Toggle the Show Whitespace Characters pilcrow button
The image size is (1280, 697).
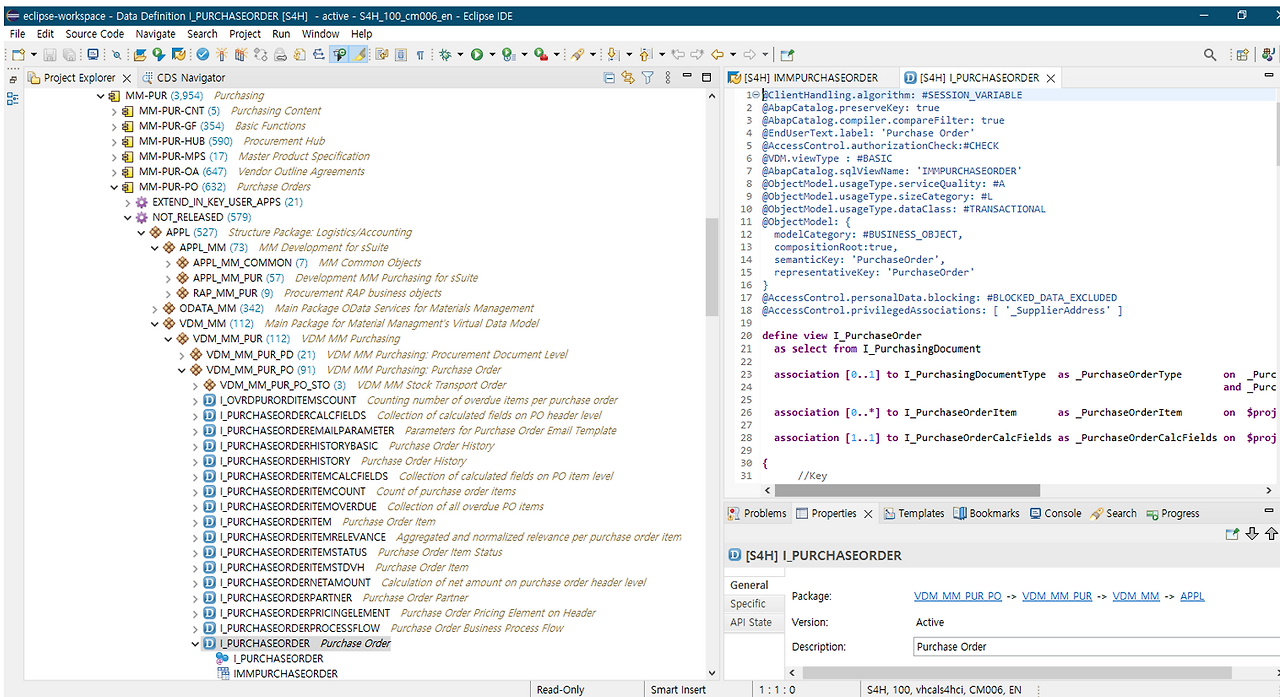(x=420, y=55)
